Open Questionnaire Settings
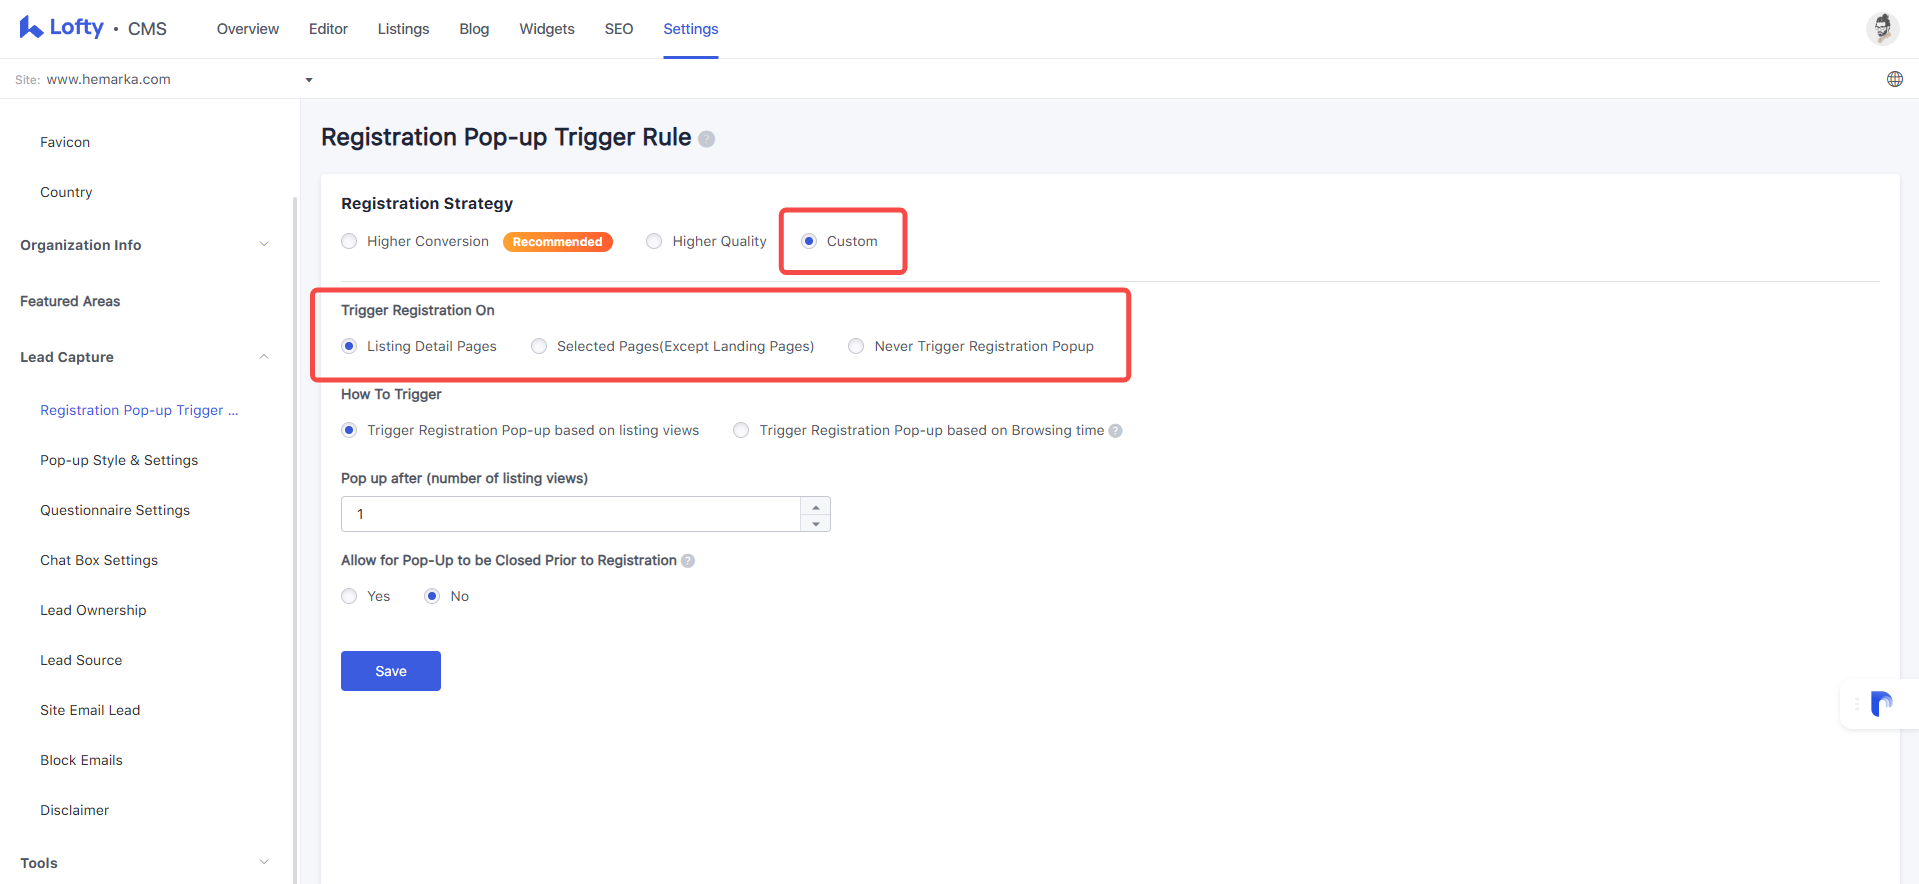Screen dimensions: 1919x884 click(115, 510)
